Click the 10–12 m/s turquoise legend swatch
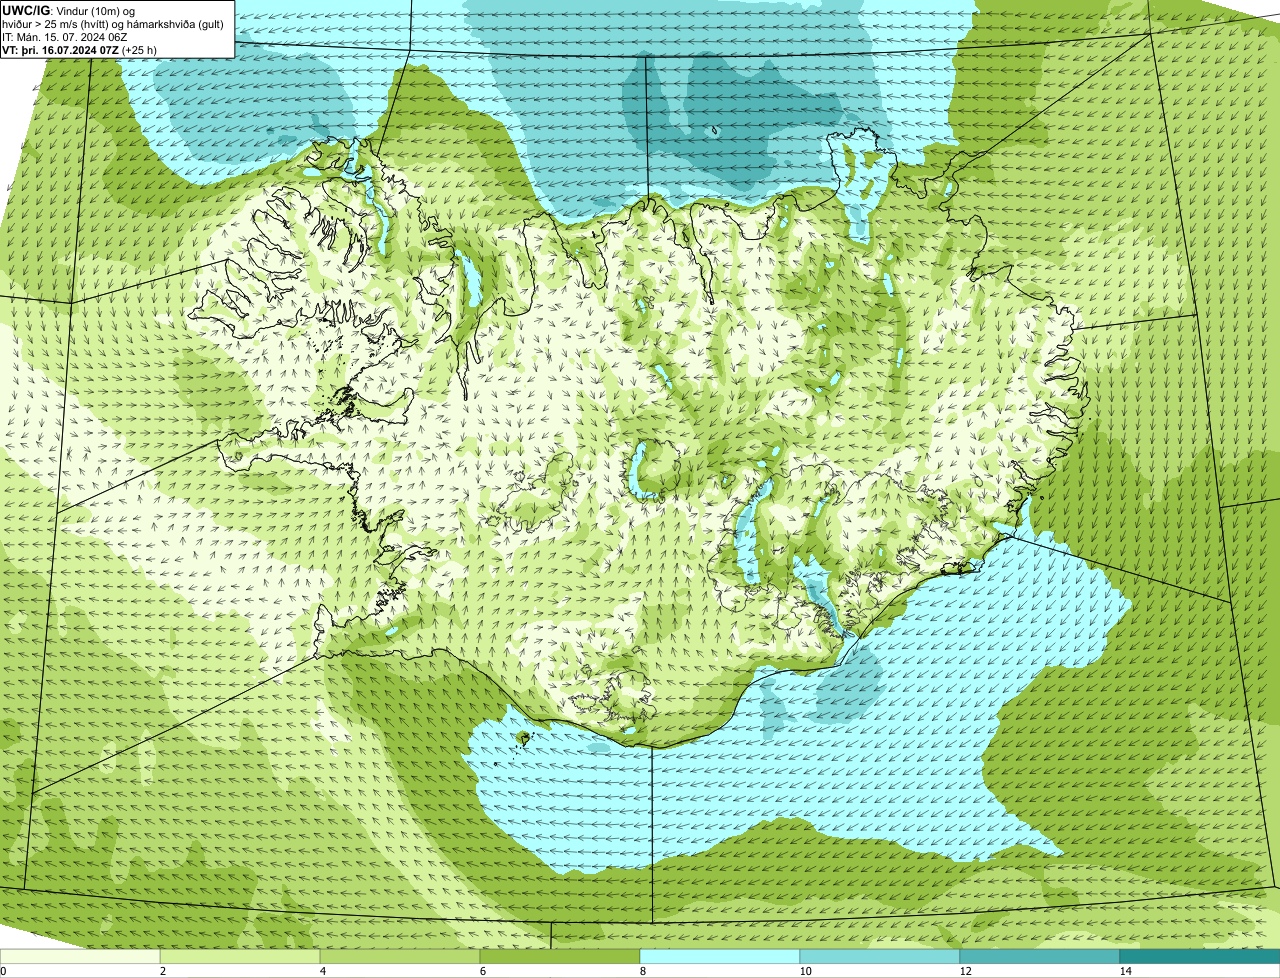 coord(880,957)
